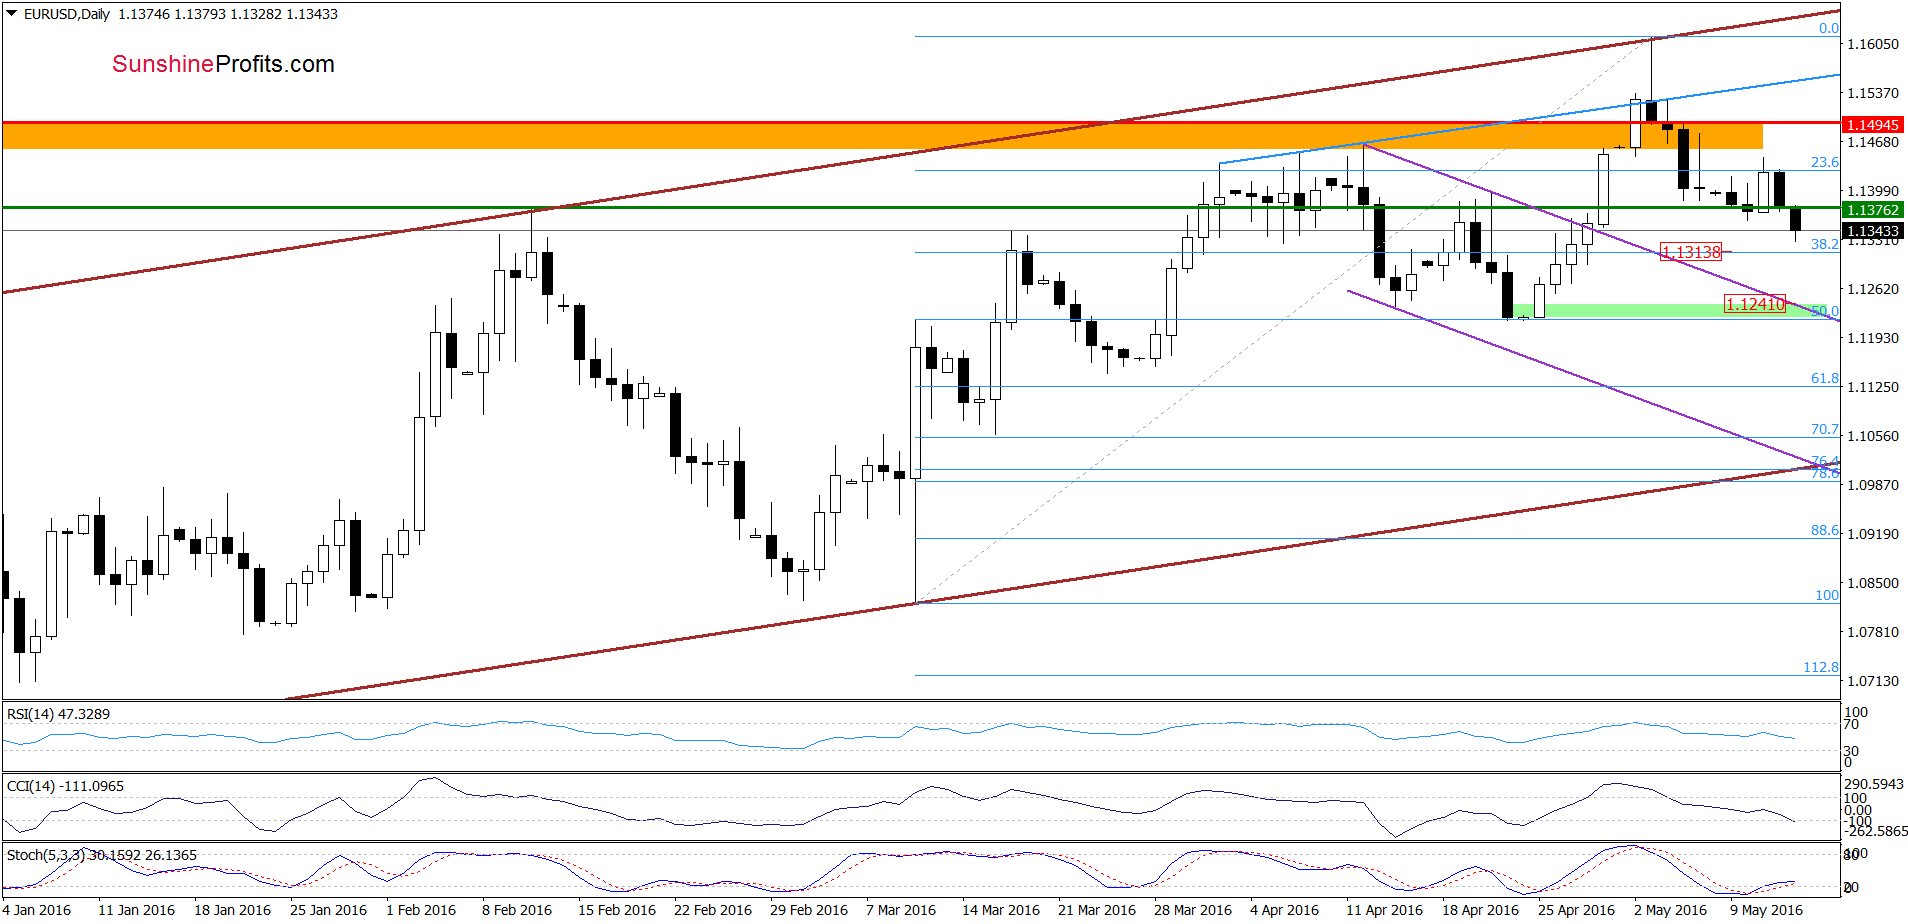Viewport: 1908px width, 924px height.
Task: Click the 11 Apr 2016 date label
Action: (1384, 910)
